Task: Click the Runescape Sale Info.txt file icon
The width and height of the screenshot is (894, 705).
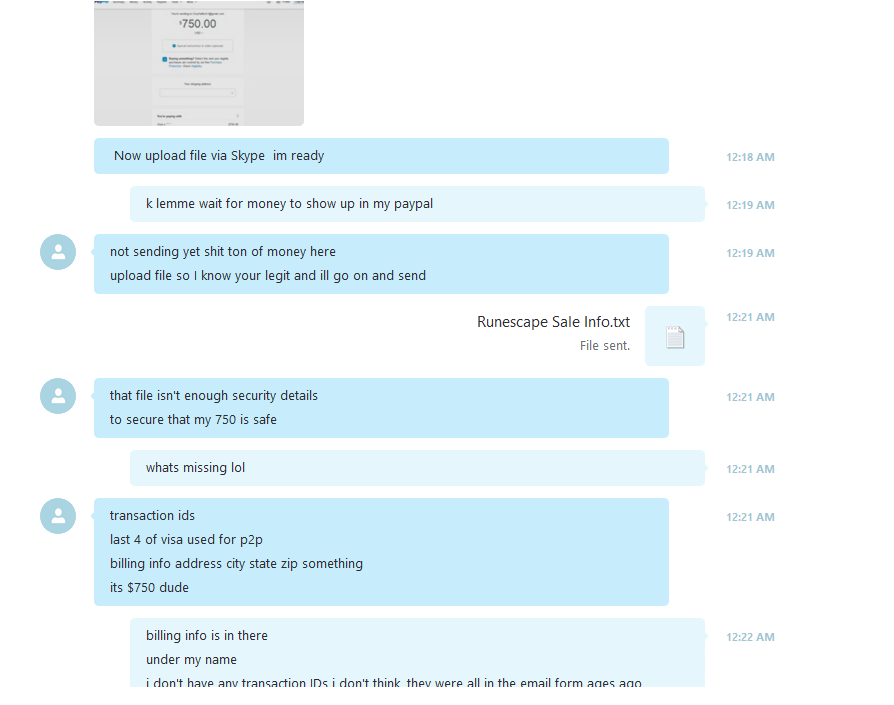Action: point(675,337)
